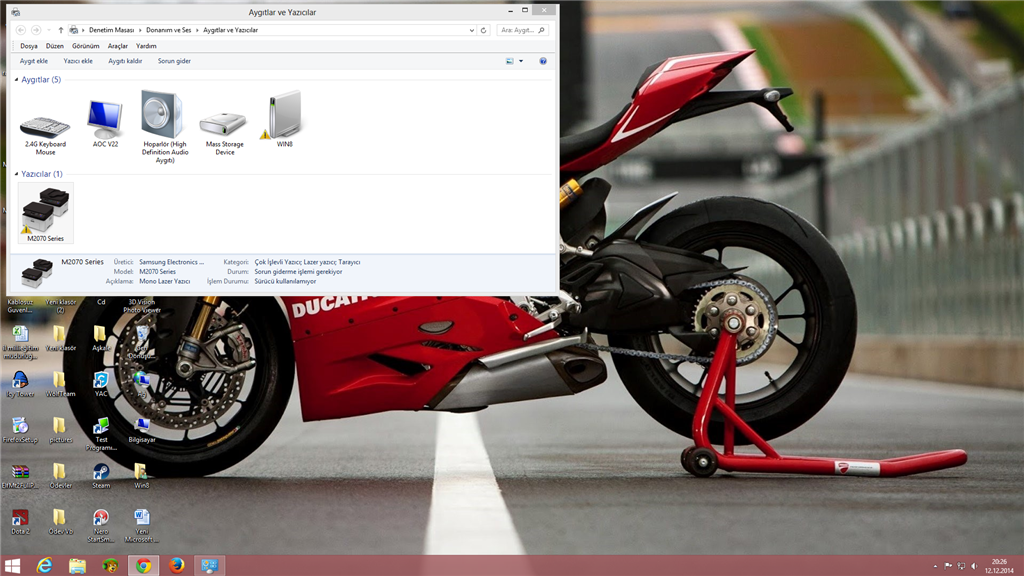Navigate to Denetim Masası breadcrumb
The height and width of the screenshot is (576, 1024).
tap(111, 30)
